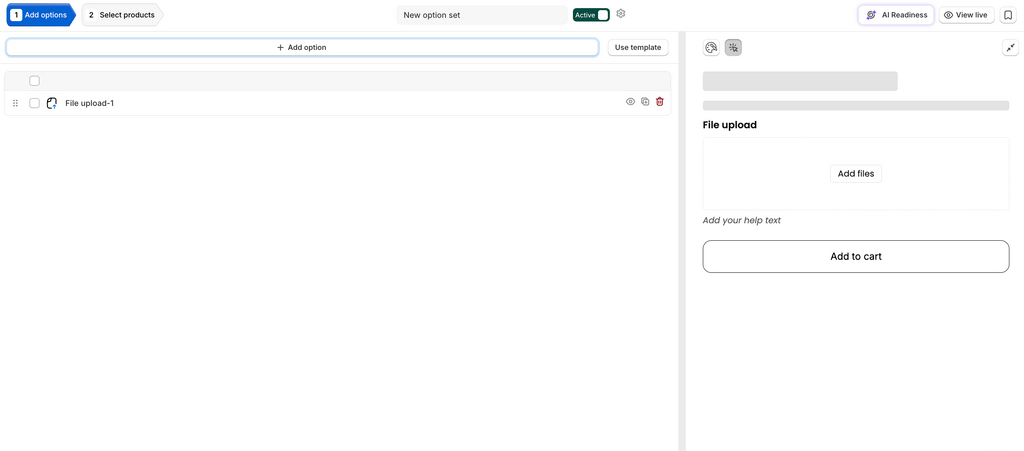The width and height of the screenshot is (1024, 451).
Task: Click the bookmark icon in top bar
Action: pyautogui.click(x=1008, y=15)
